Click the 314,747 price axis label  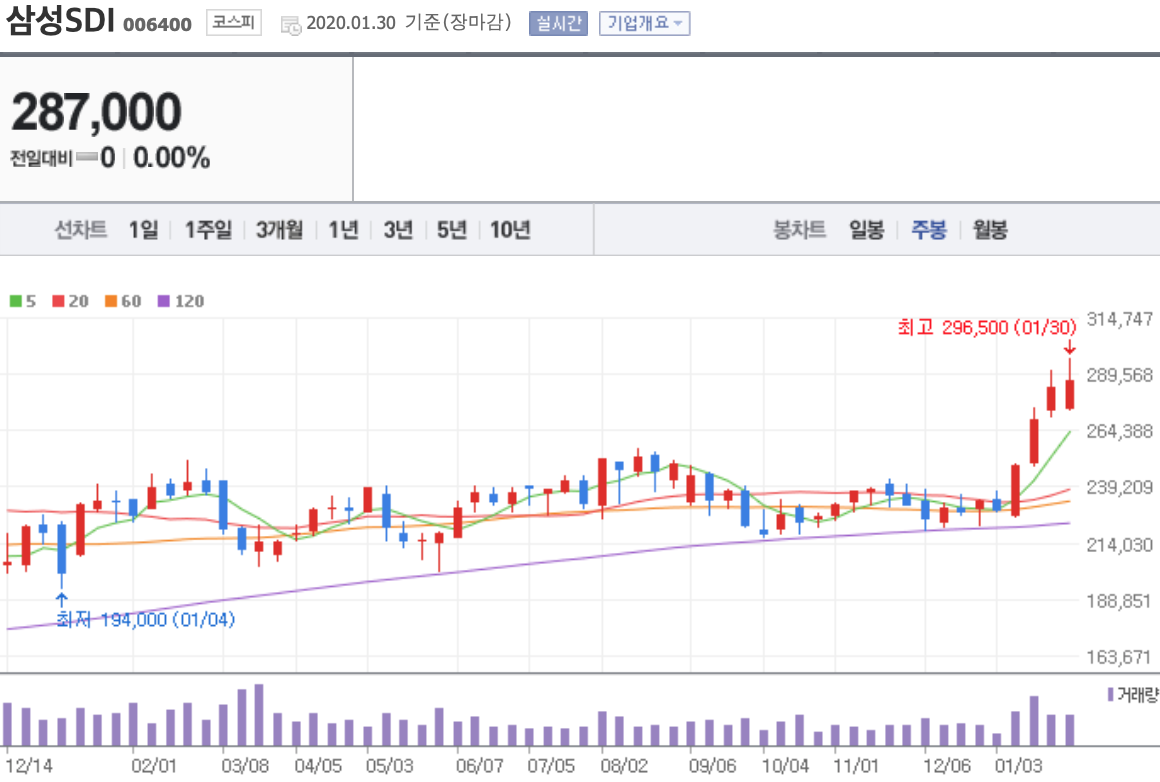coord(1119,319)
